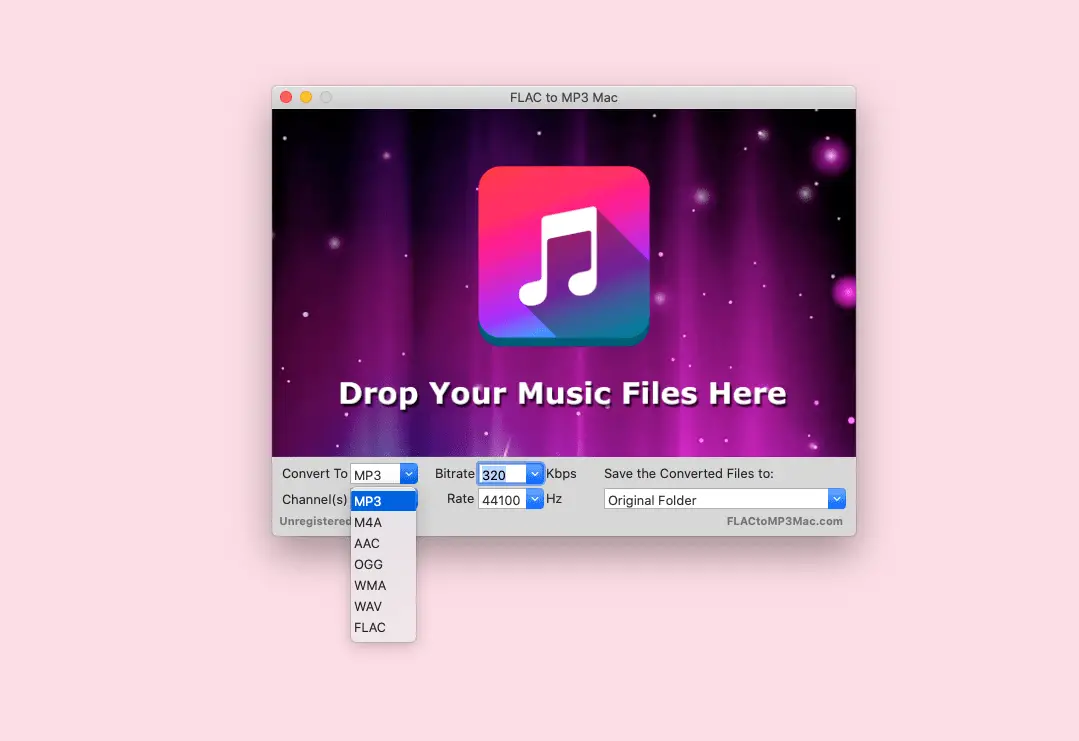Choose M4A from the format list
1079x741 pixels.
383,522
